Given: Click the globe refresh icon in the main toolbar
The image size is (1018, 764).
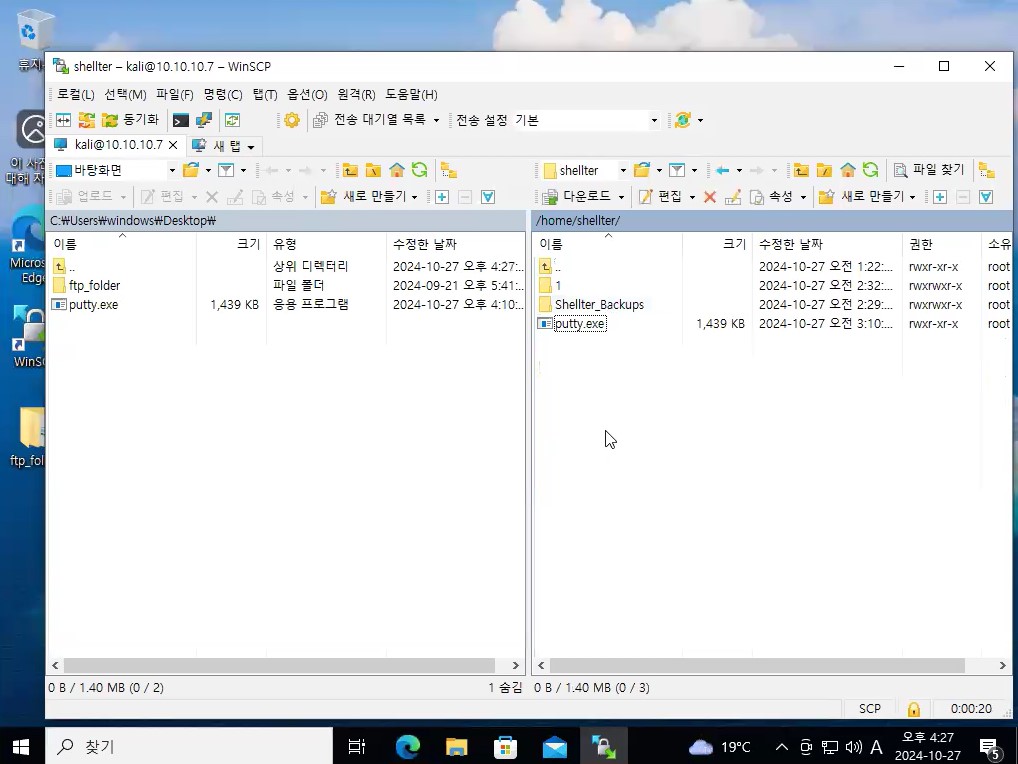Looking at the screenshot, I should (682, 120).
